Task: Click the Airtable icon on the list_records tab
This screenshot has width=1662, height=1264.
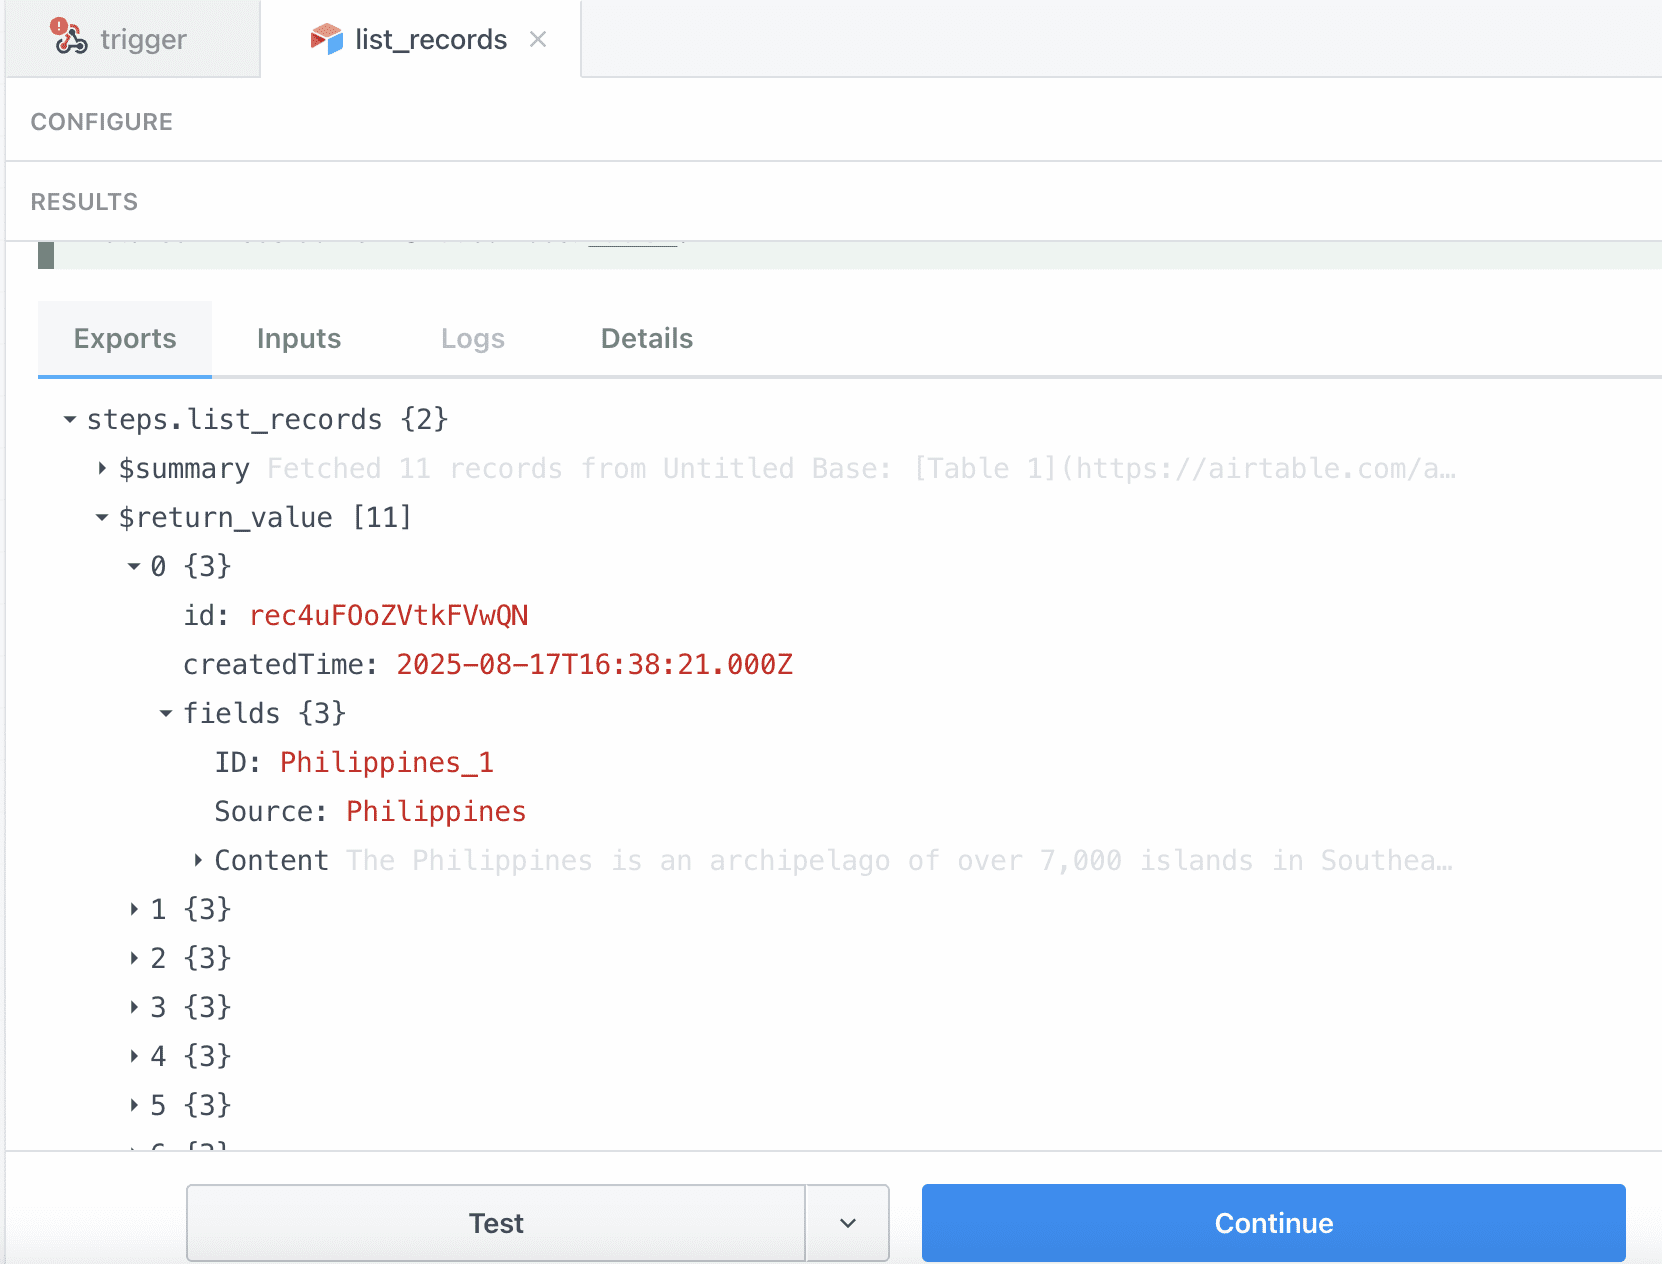Action: (325, 39)
